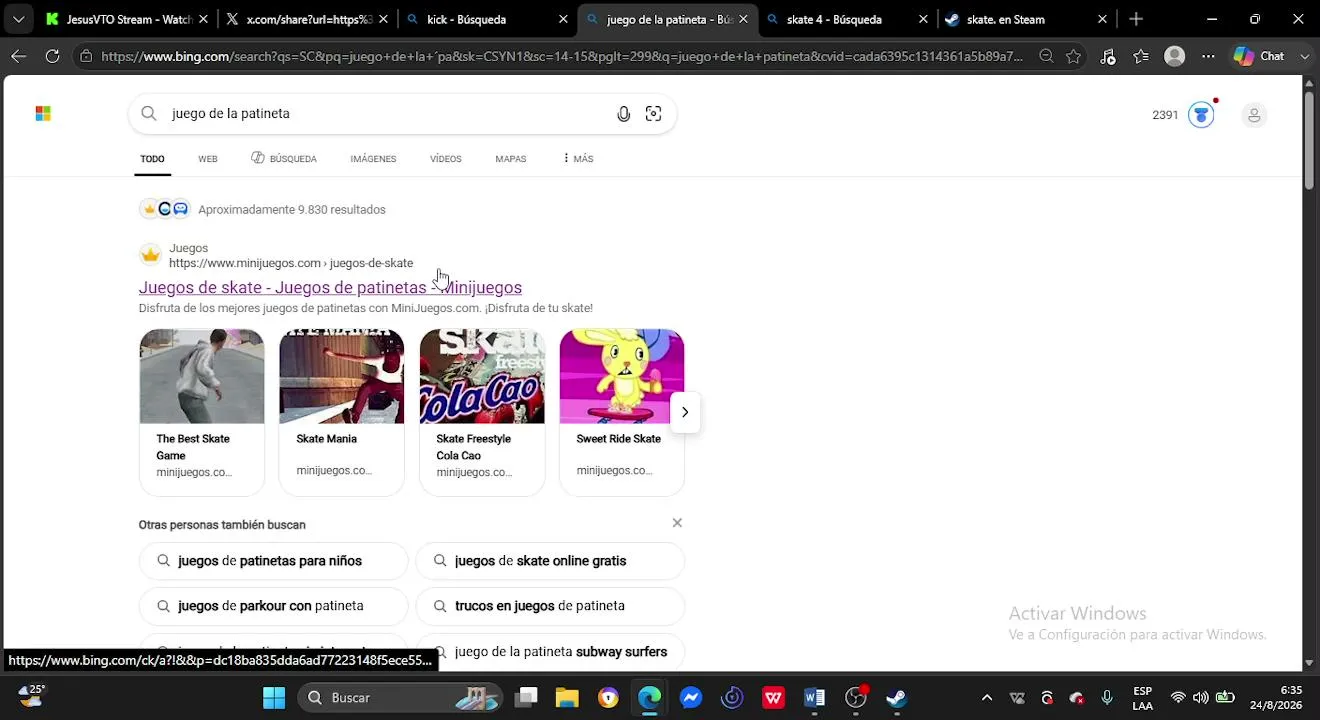
Task: Switch to the kick - Búsqueda tab
Action: [486, 19]
